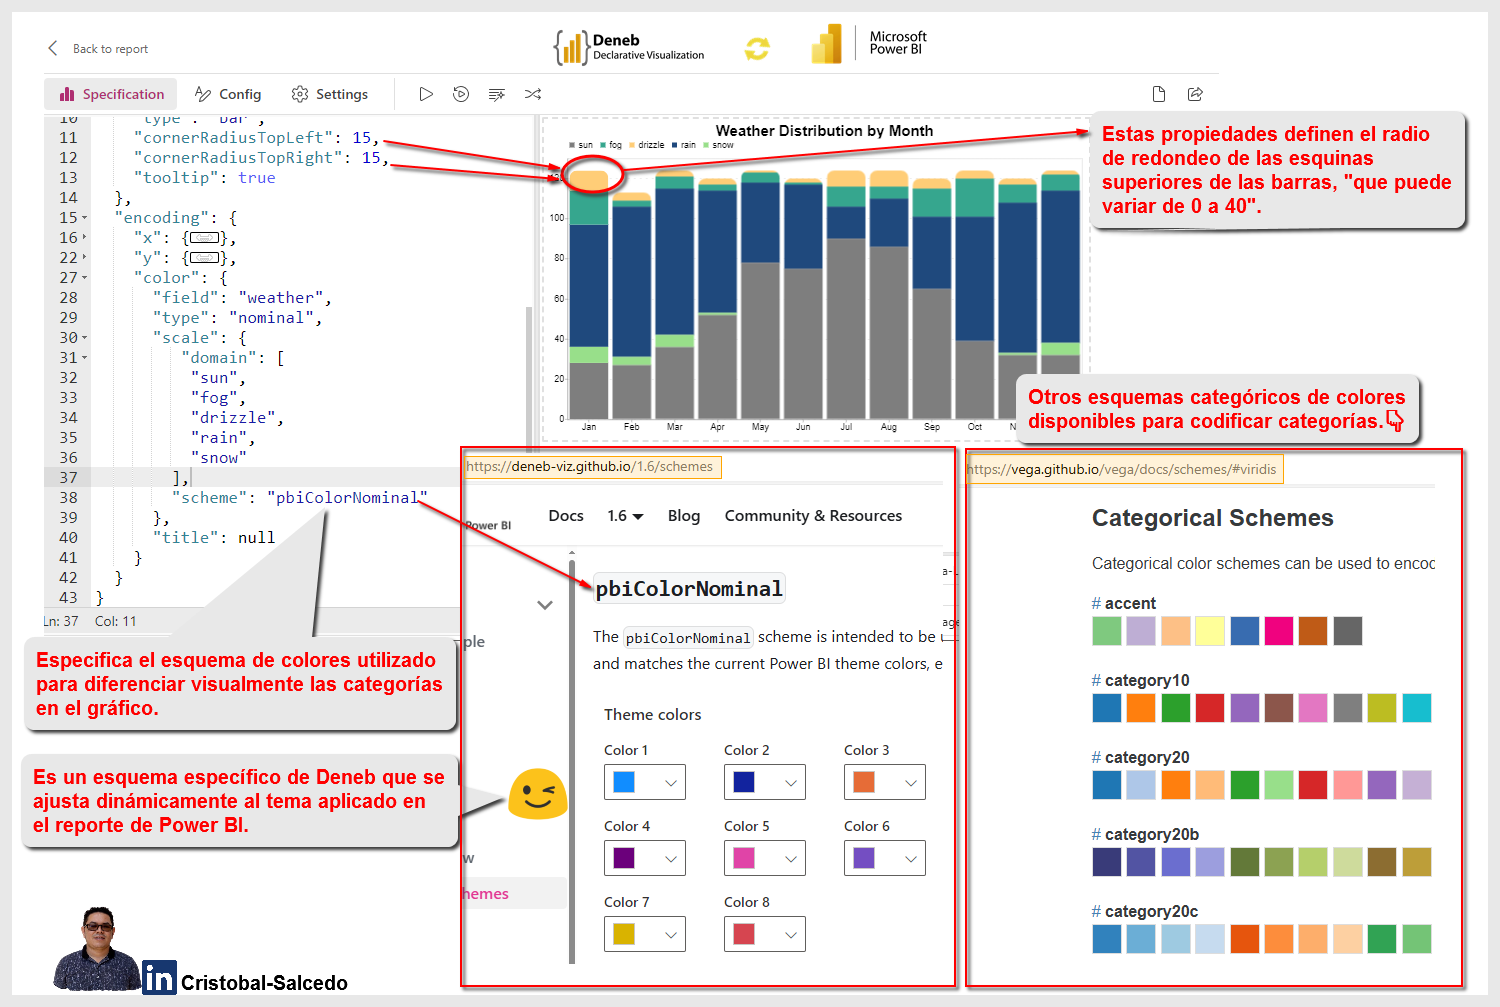Open the Color 5 pink color dropdown
The width and height of the screenshot is (1500, 1007).
765,858
